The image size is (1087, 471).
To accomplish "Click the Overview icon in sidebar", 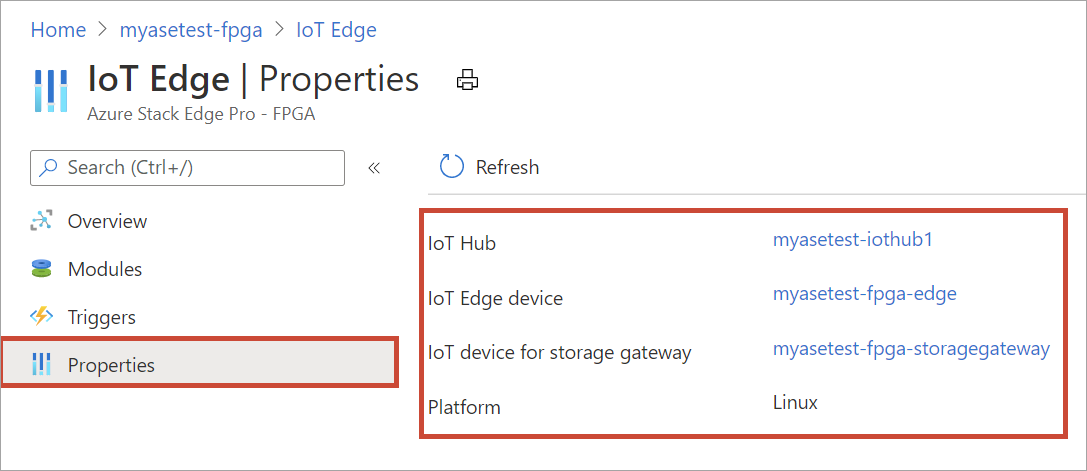I will pos(41,221).
